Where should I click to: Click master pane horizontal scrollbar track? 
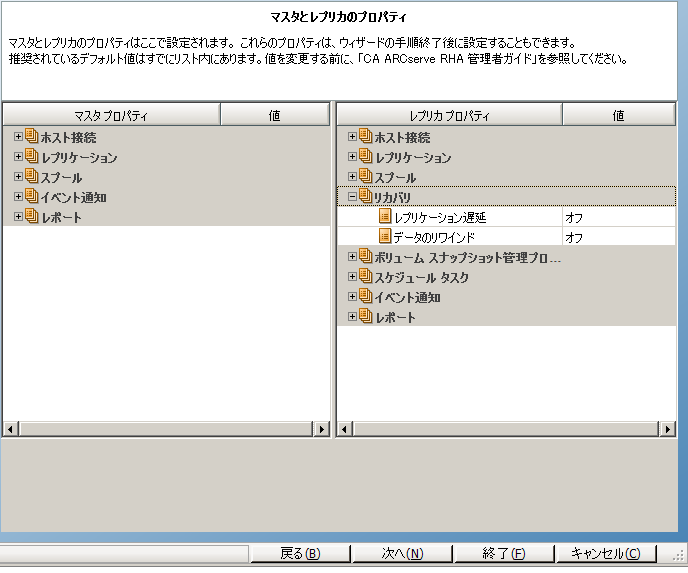click(x=166, y=429)
